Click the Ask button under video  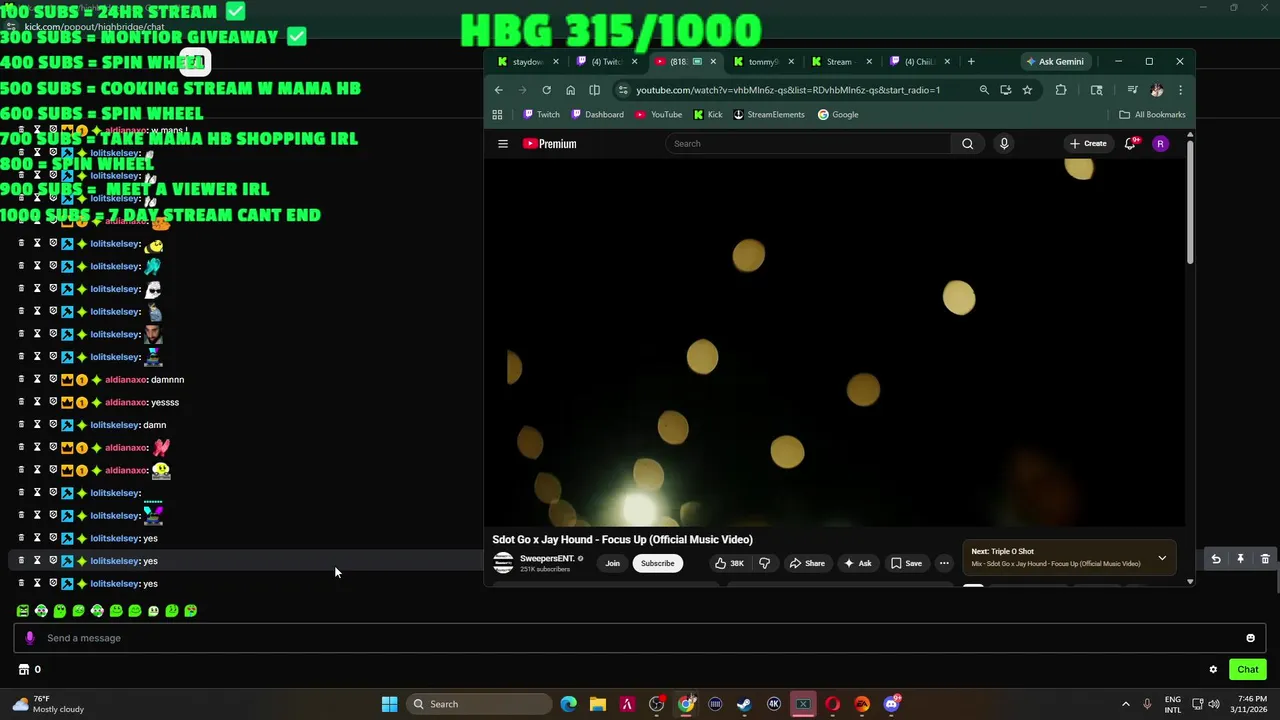[857, 563]
